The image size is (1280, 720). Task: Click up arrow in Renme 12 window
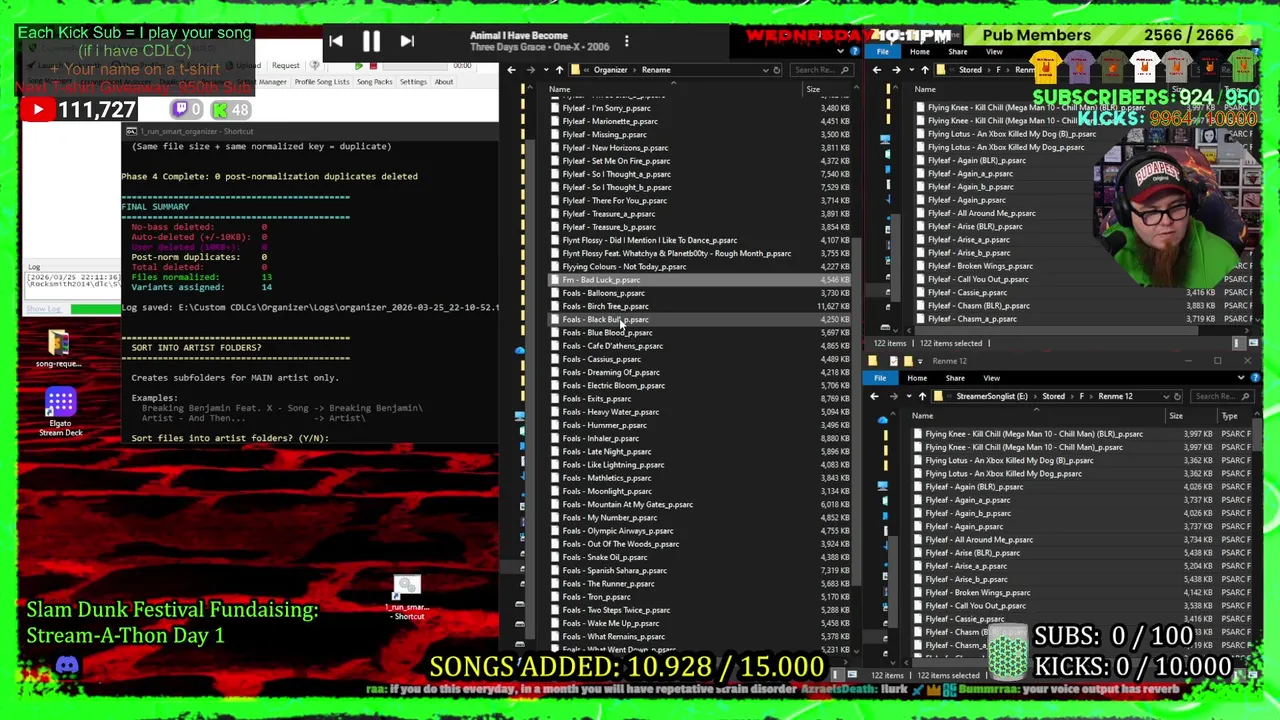(922, 396)
